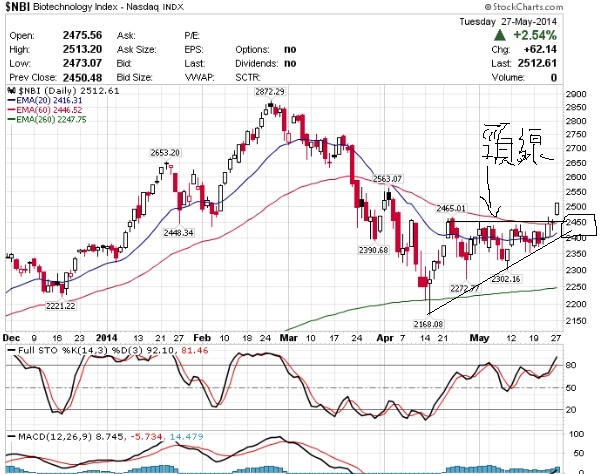Click the '2014' date axis label
This screenshot has height=474, width=614.
point(107,338)
